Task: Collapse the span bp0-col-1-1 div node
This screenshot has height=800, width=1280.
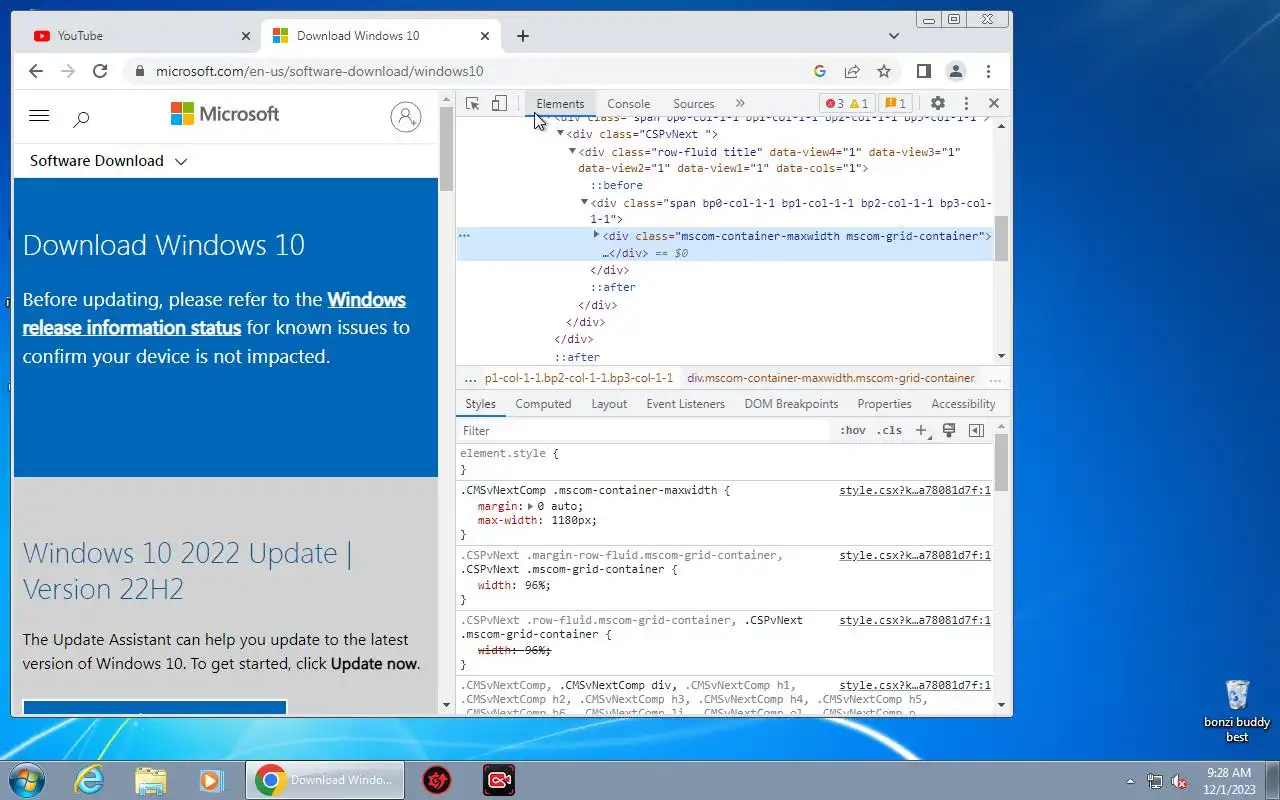Action: tap(584, 203)
